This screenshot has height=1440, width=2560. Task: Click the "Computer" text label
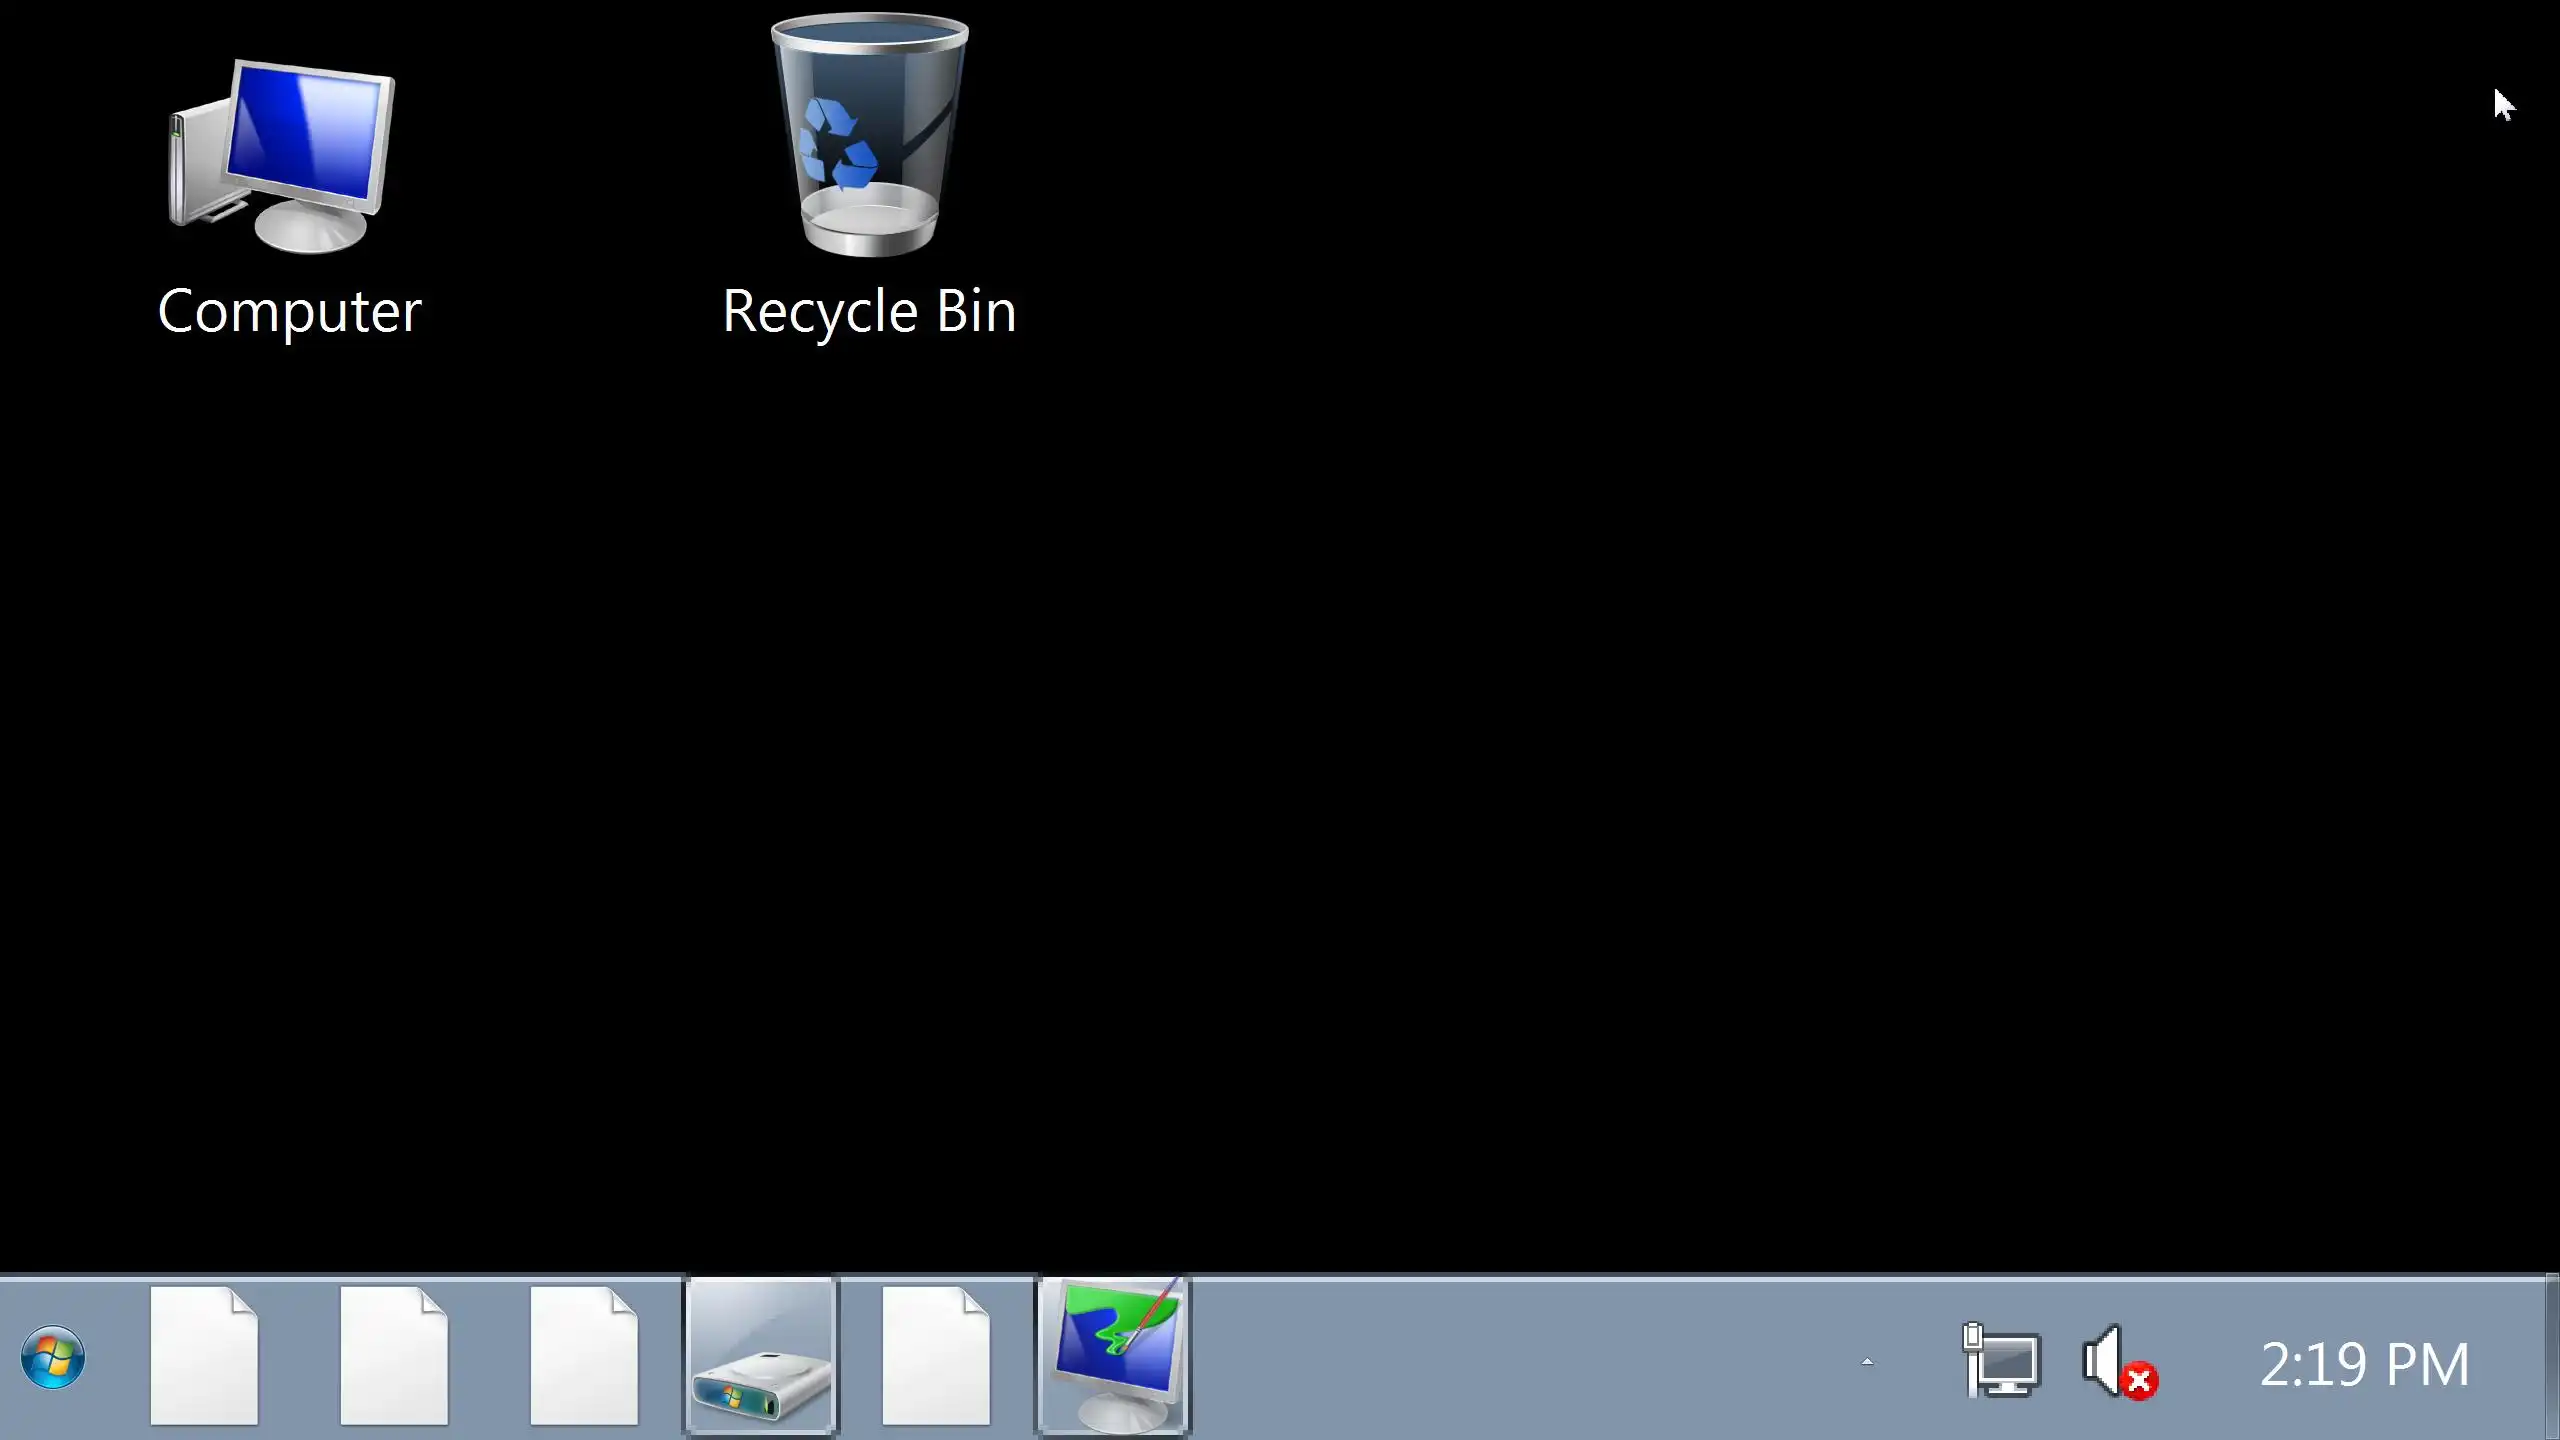pos(290,312)
